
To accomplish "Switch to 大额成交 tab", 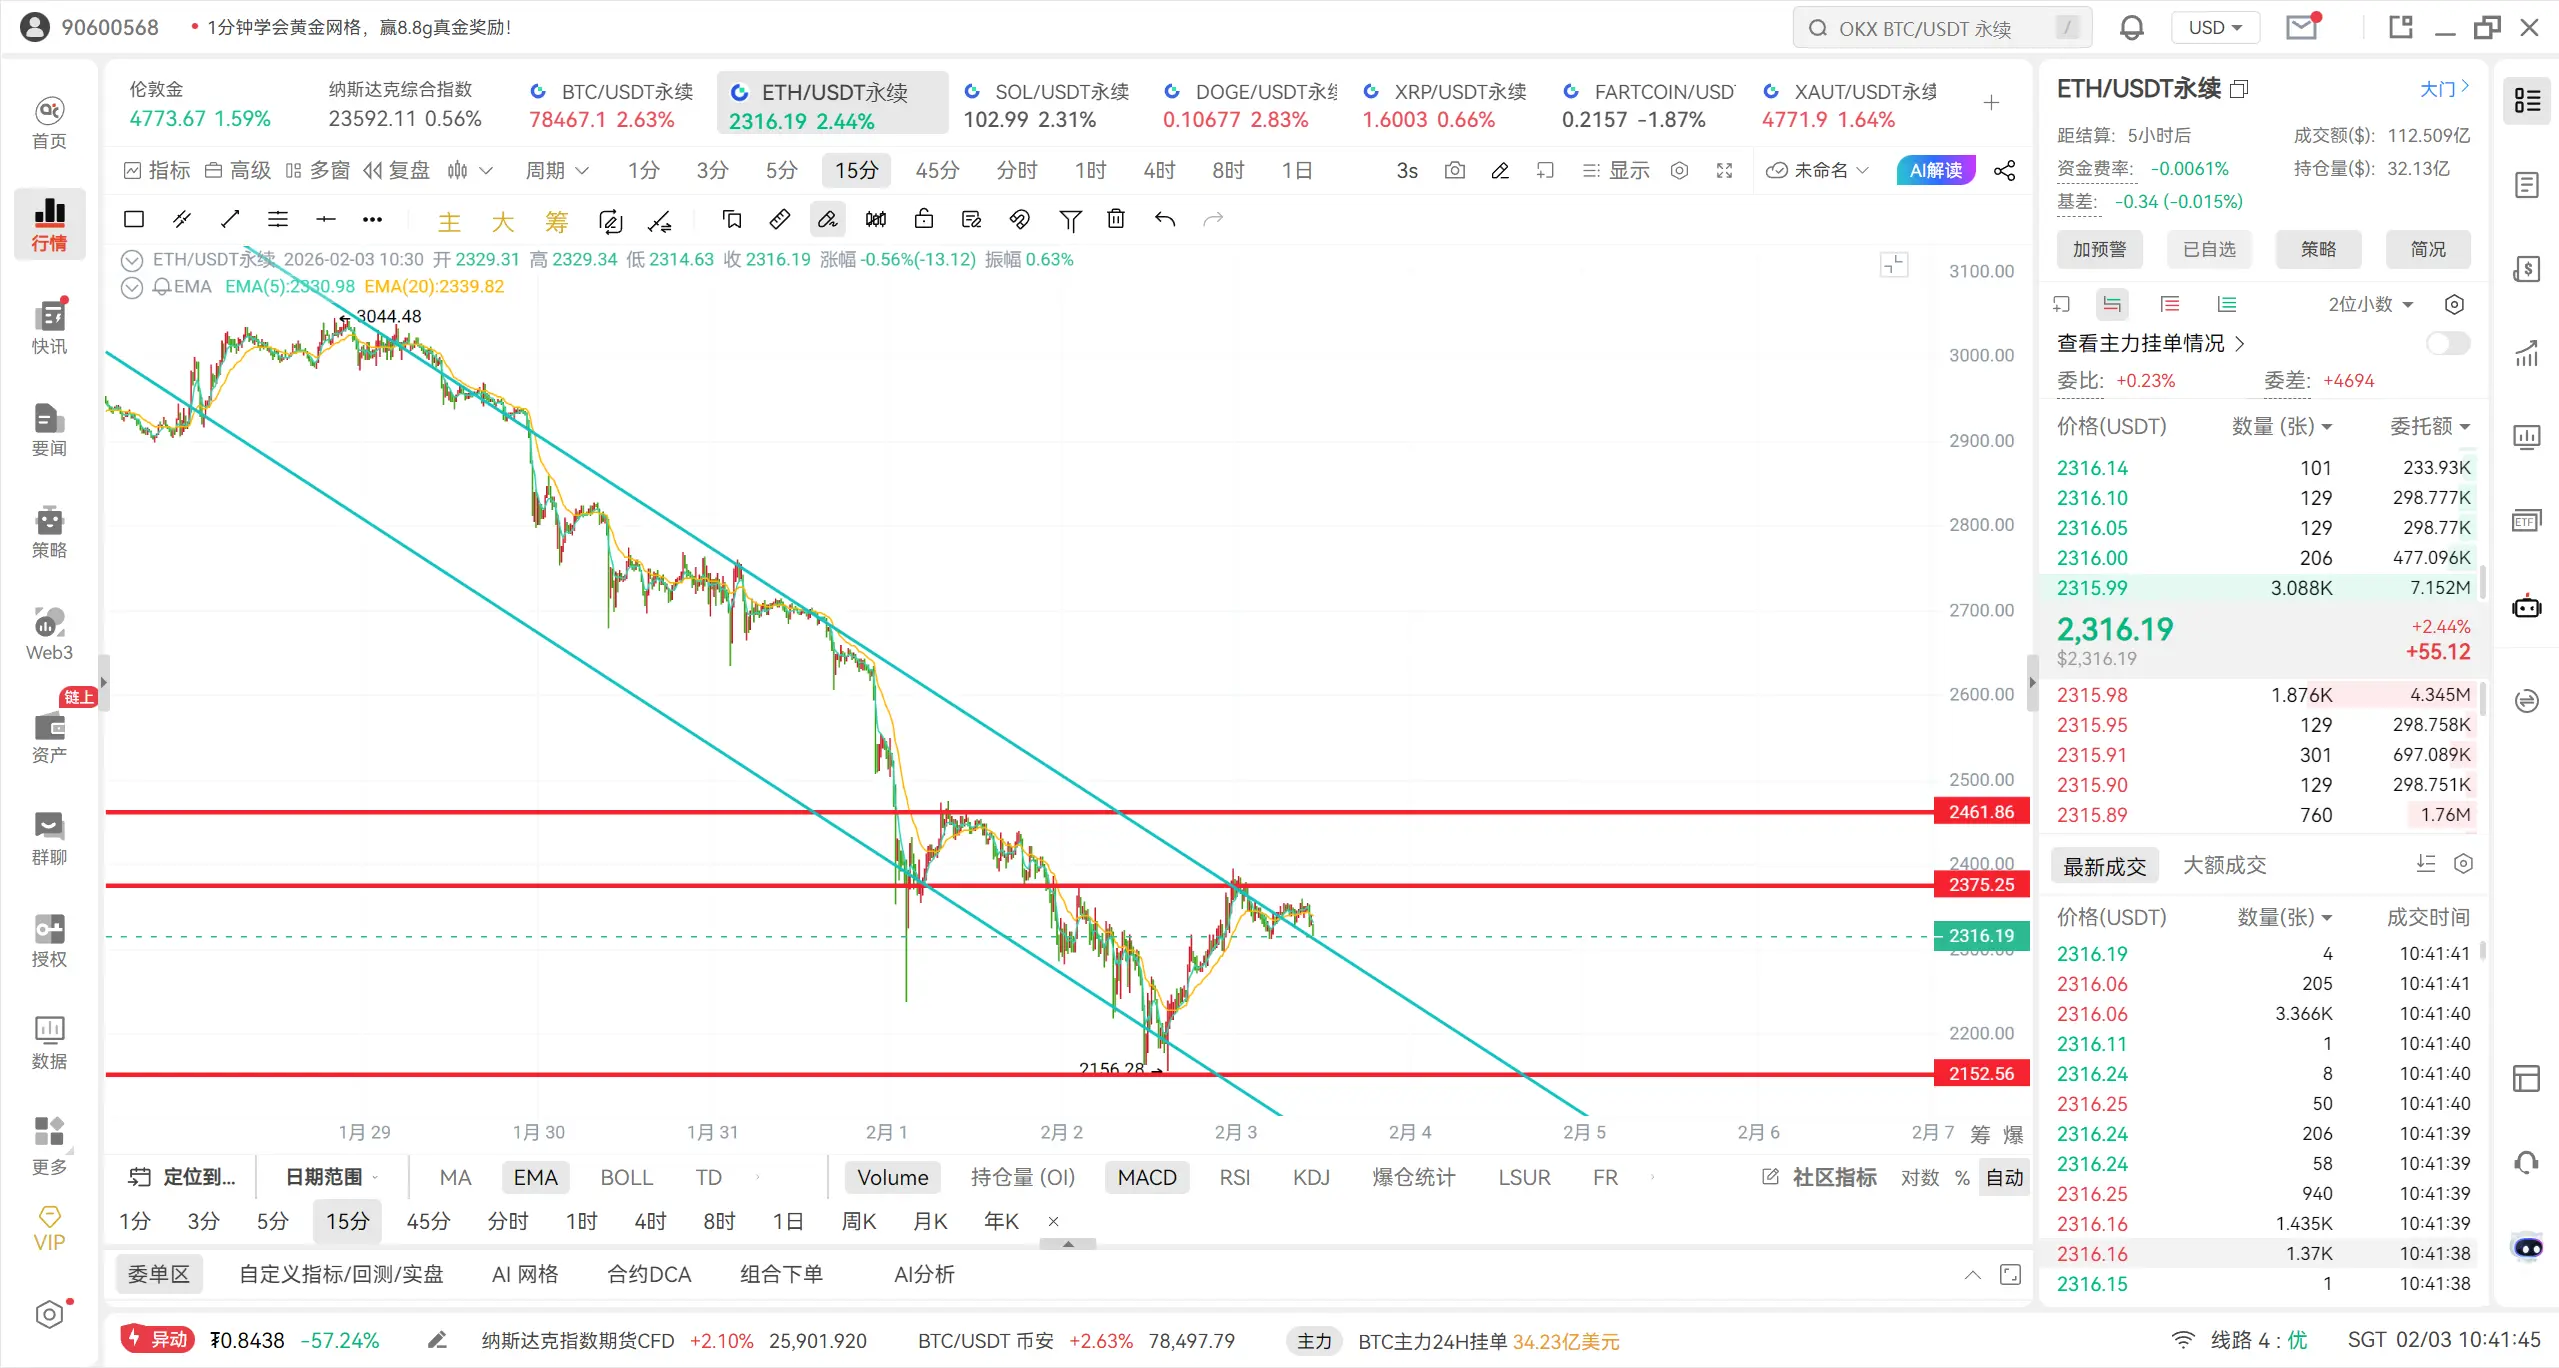I will click(2224, 865).
